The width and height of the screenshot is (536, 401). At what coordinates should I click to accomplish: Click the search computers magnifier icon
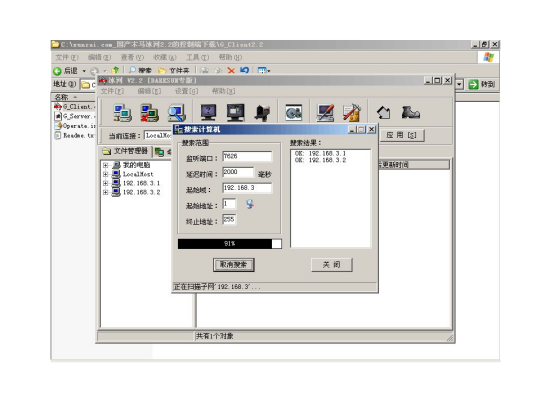point(176,113)
